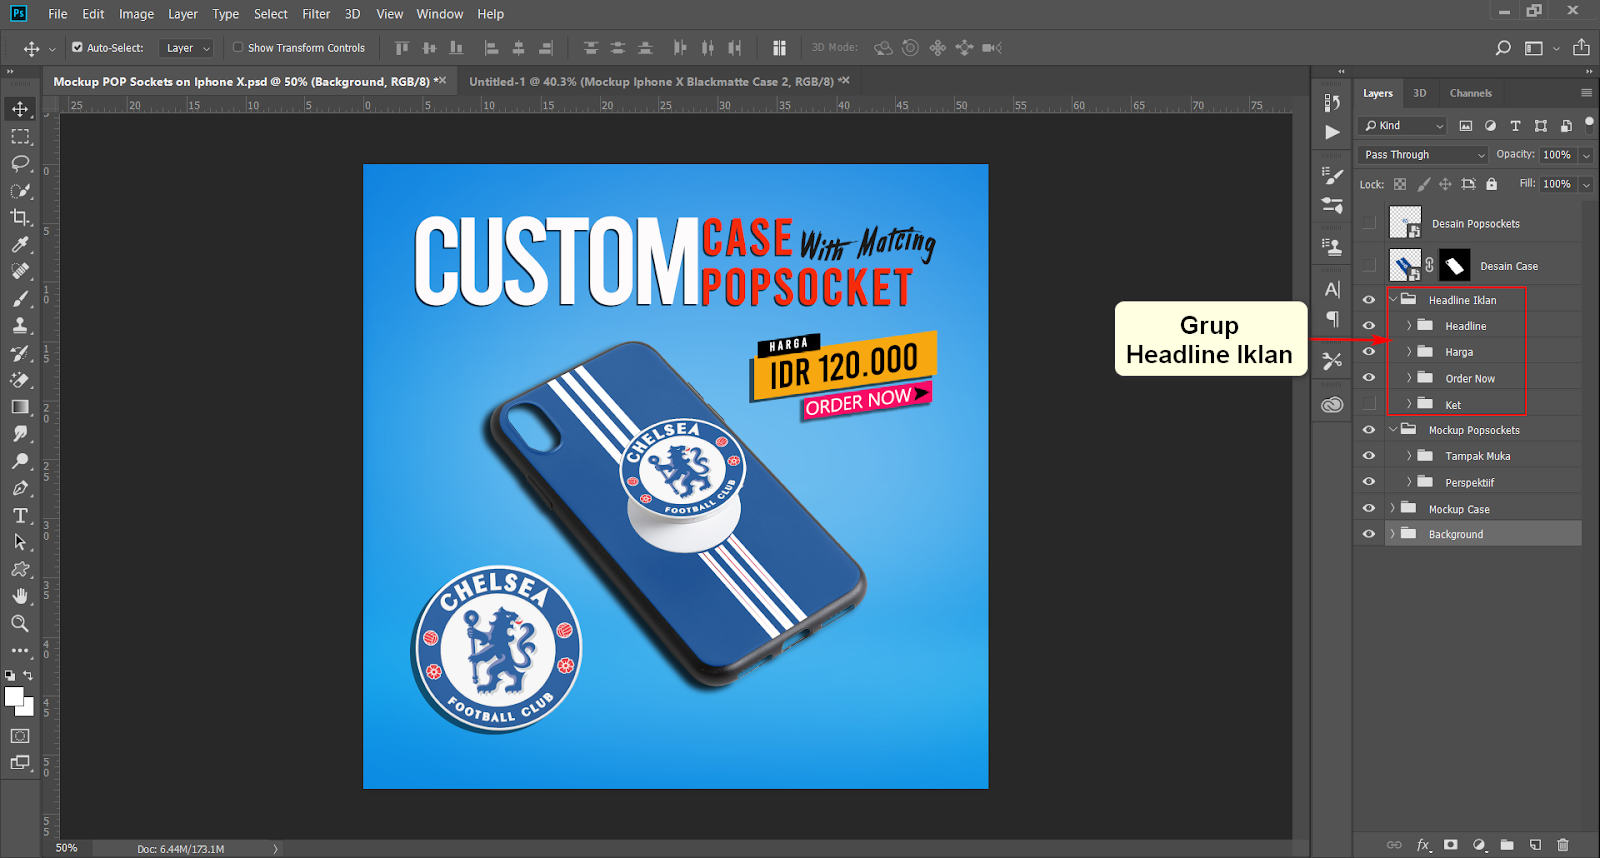The image size is (1600, 858).
Task: Hide the Headline Iklan group
Action: click(1369, 300)
